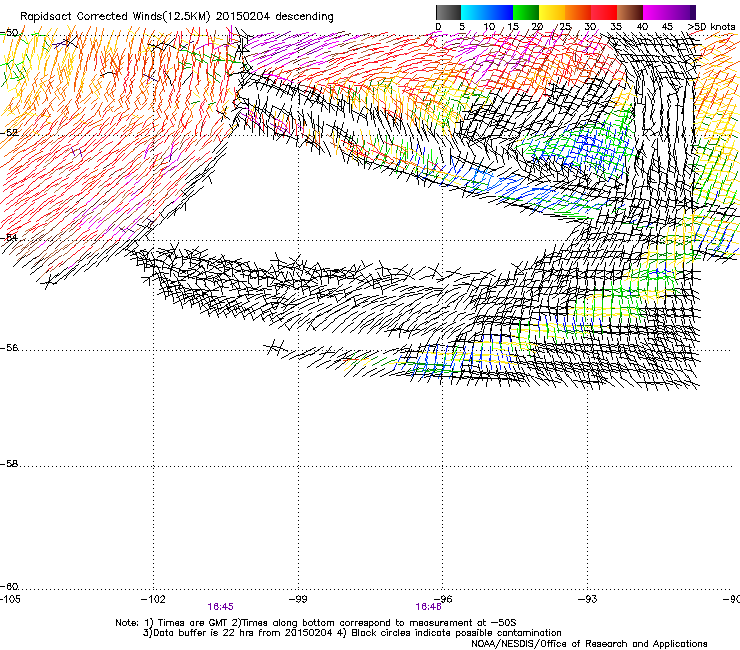
Task: Click the '>50 knots' legend label
Action: (x=711, y=27)
